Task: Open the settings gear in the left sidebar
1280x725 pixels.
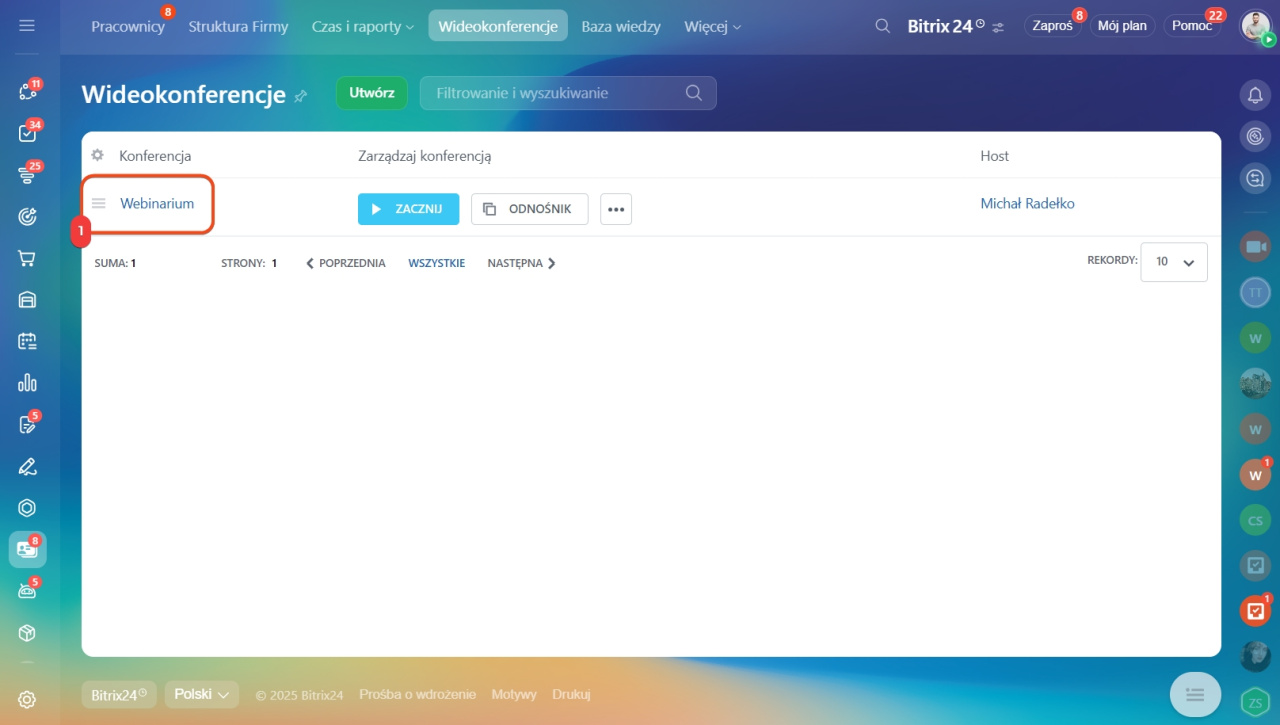Action: (27, 700)
